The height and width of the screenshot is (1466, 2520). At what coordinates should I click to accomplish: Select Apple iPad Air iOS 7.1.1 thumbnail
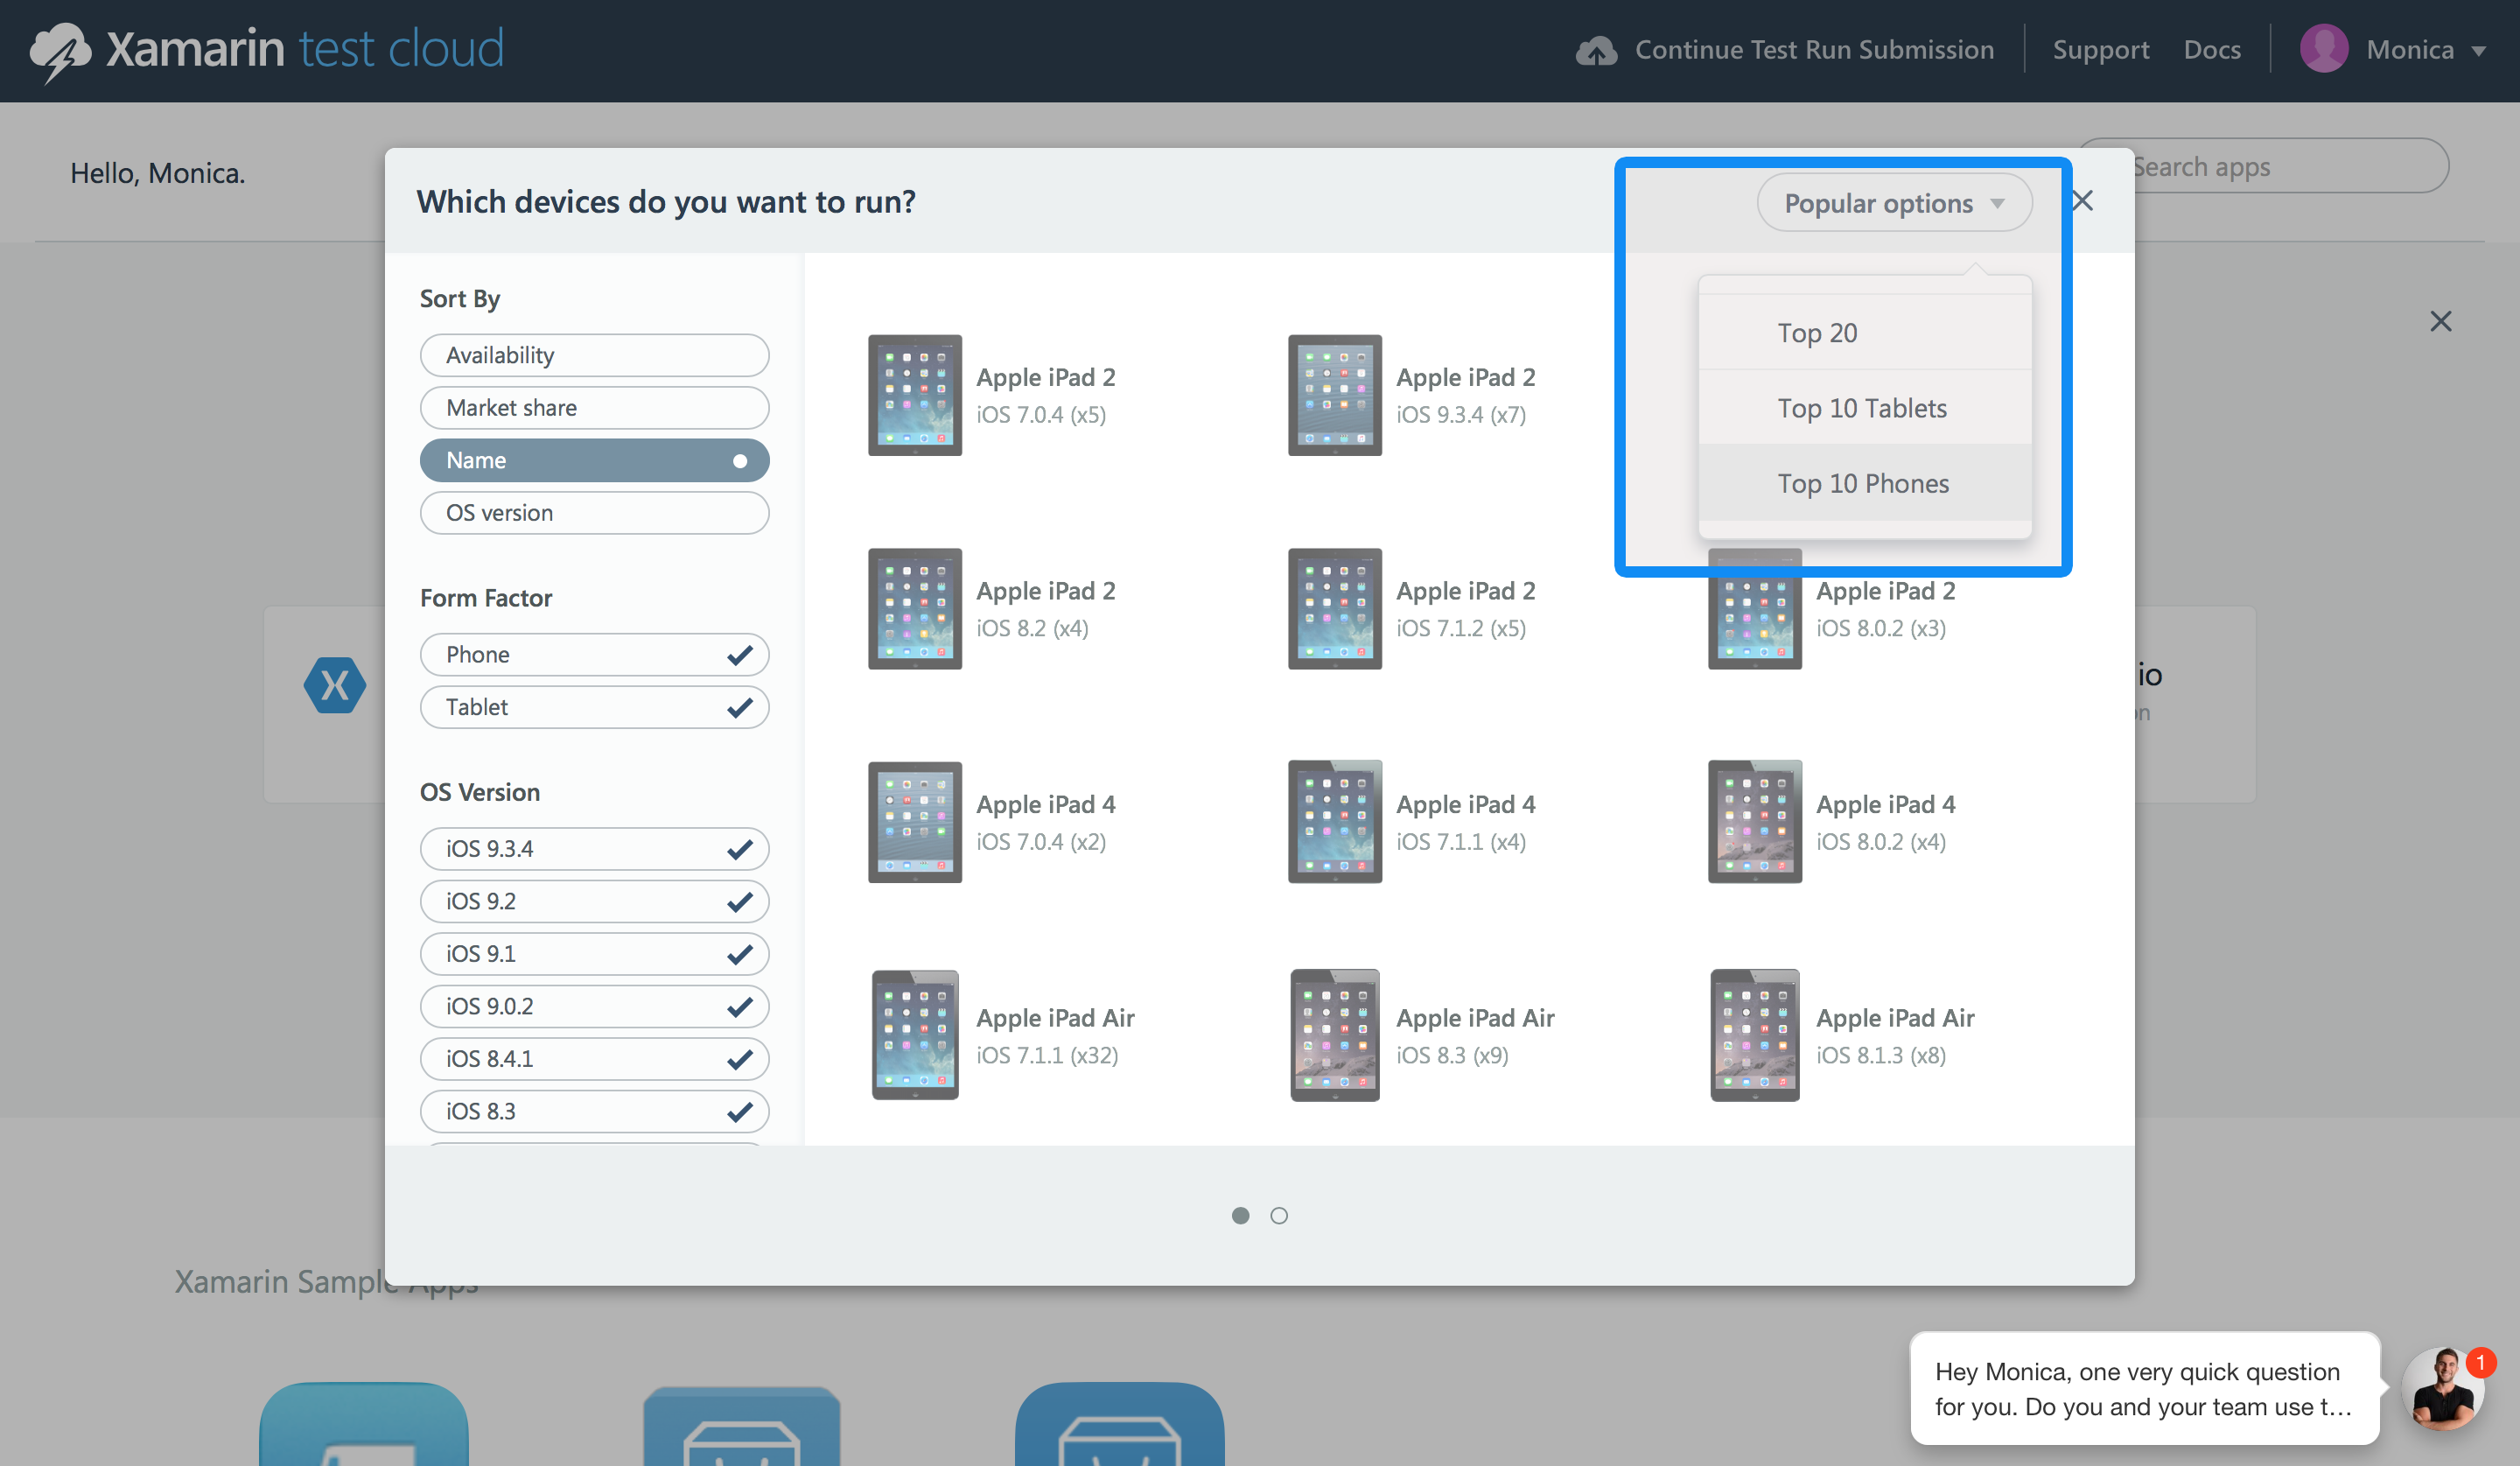pyautogui.click(x=915, y=1035)
